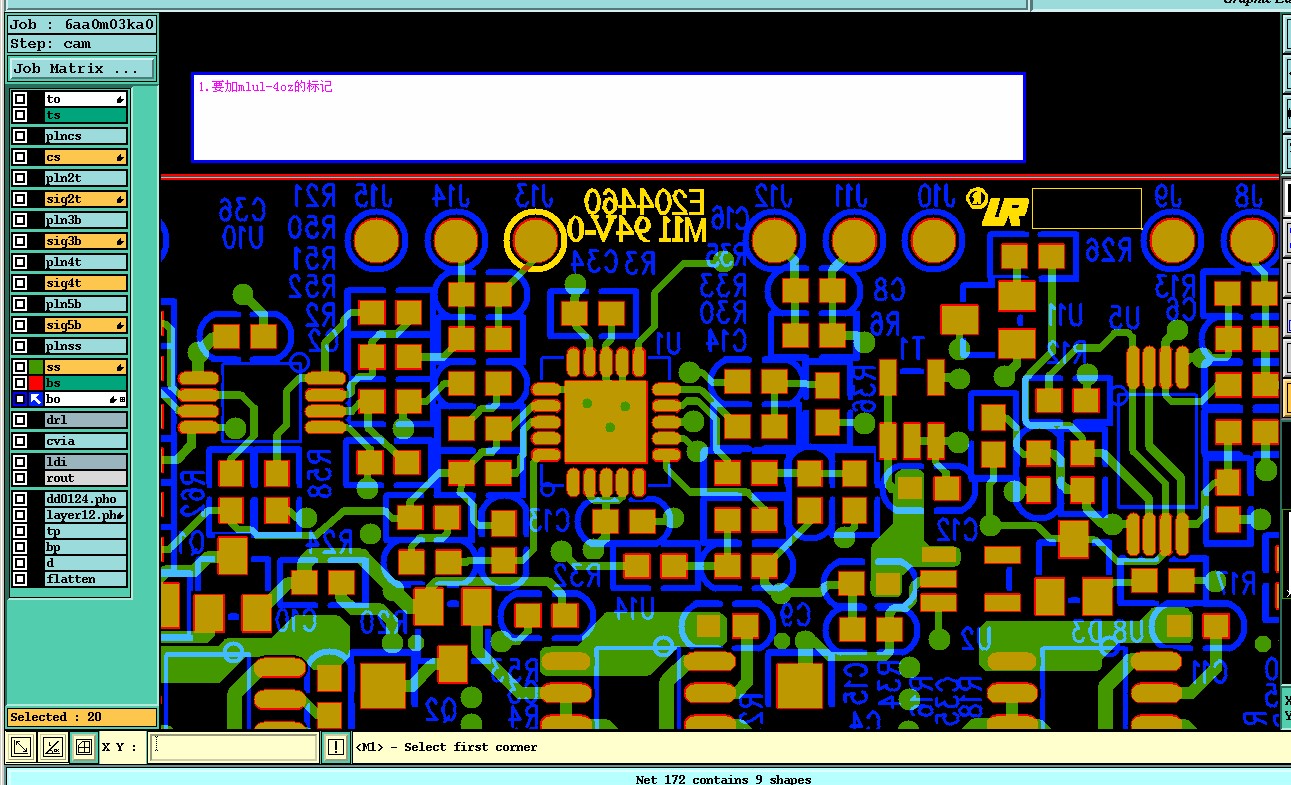Viewport: 1291px width, 785px height.
Task: Open the Job Matrix button
Action: [x=82, y=69]
